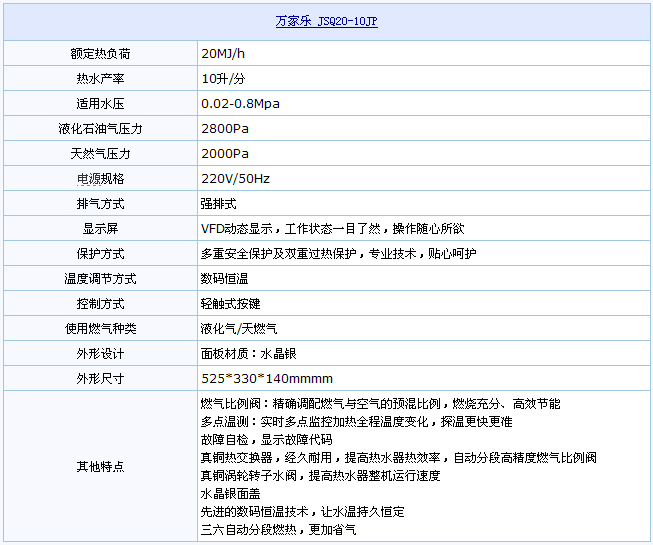Open the 万家乐 JSQ20-10JP product link
653x545 pixels.
pos(326,20)
